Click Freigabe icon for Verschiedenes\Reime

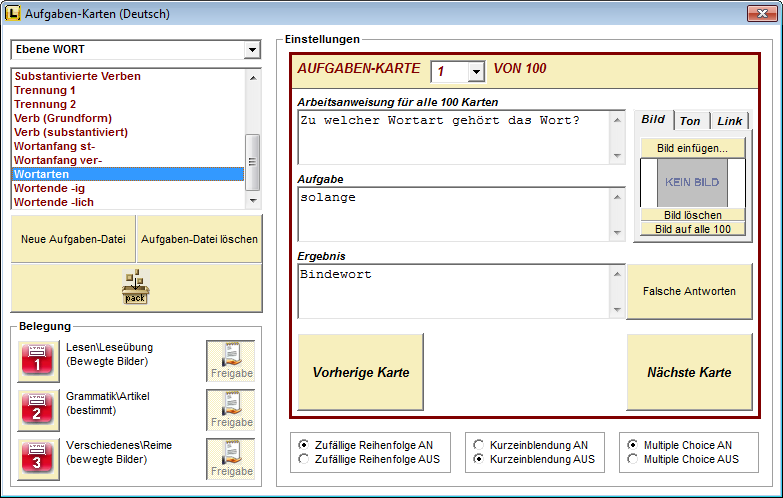pos(231,459)
